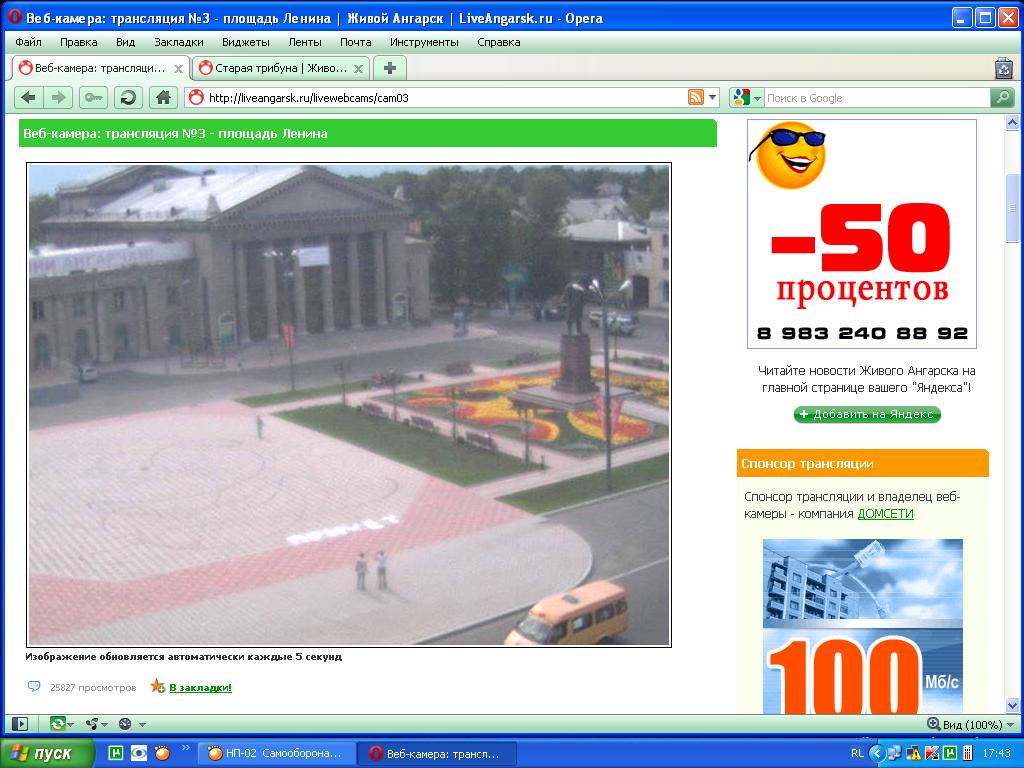Reload the page with the refresh button

[128, 97]
